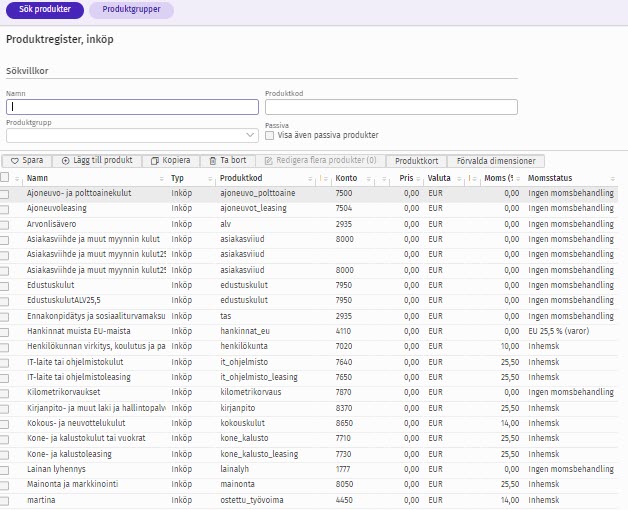Viewport: 628px width, 510px height.
Task: Click product code it_ohjelmisto_leasing
Action: [259, 377]
